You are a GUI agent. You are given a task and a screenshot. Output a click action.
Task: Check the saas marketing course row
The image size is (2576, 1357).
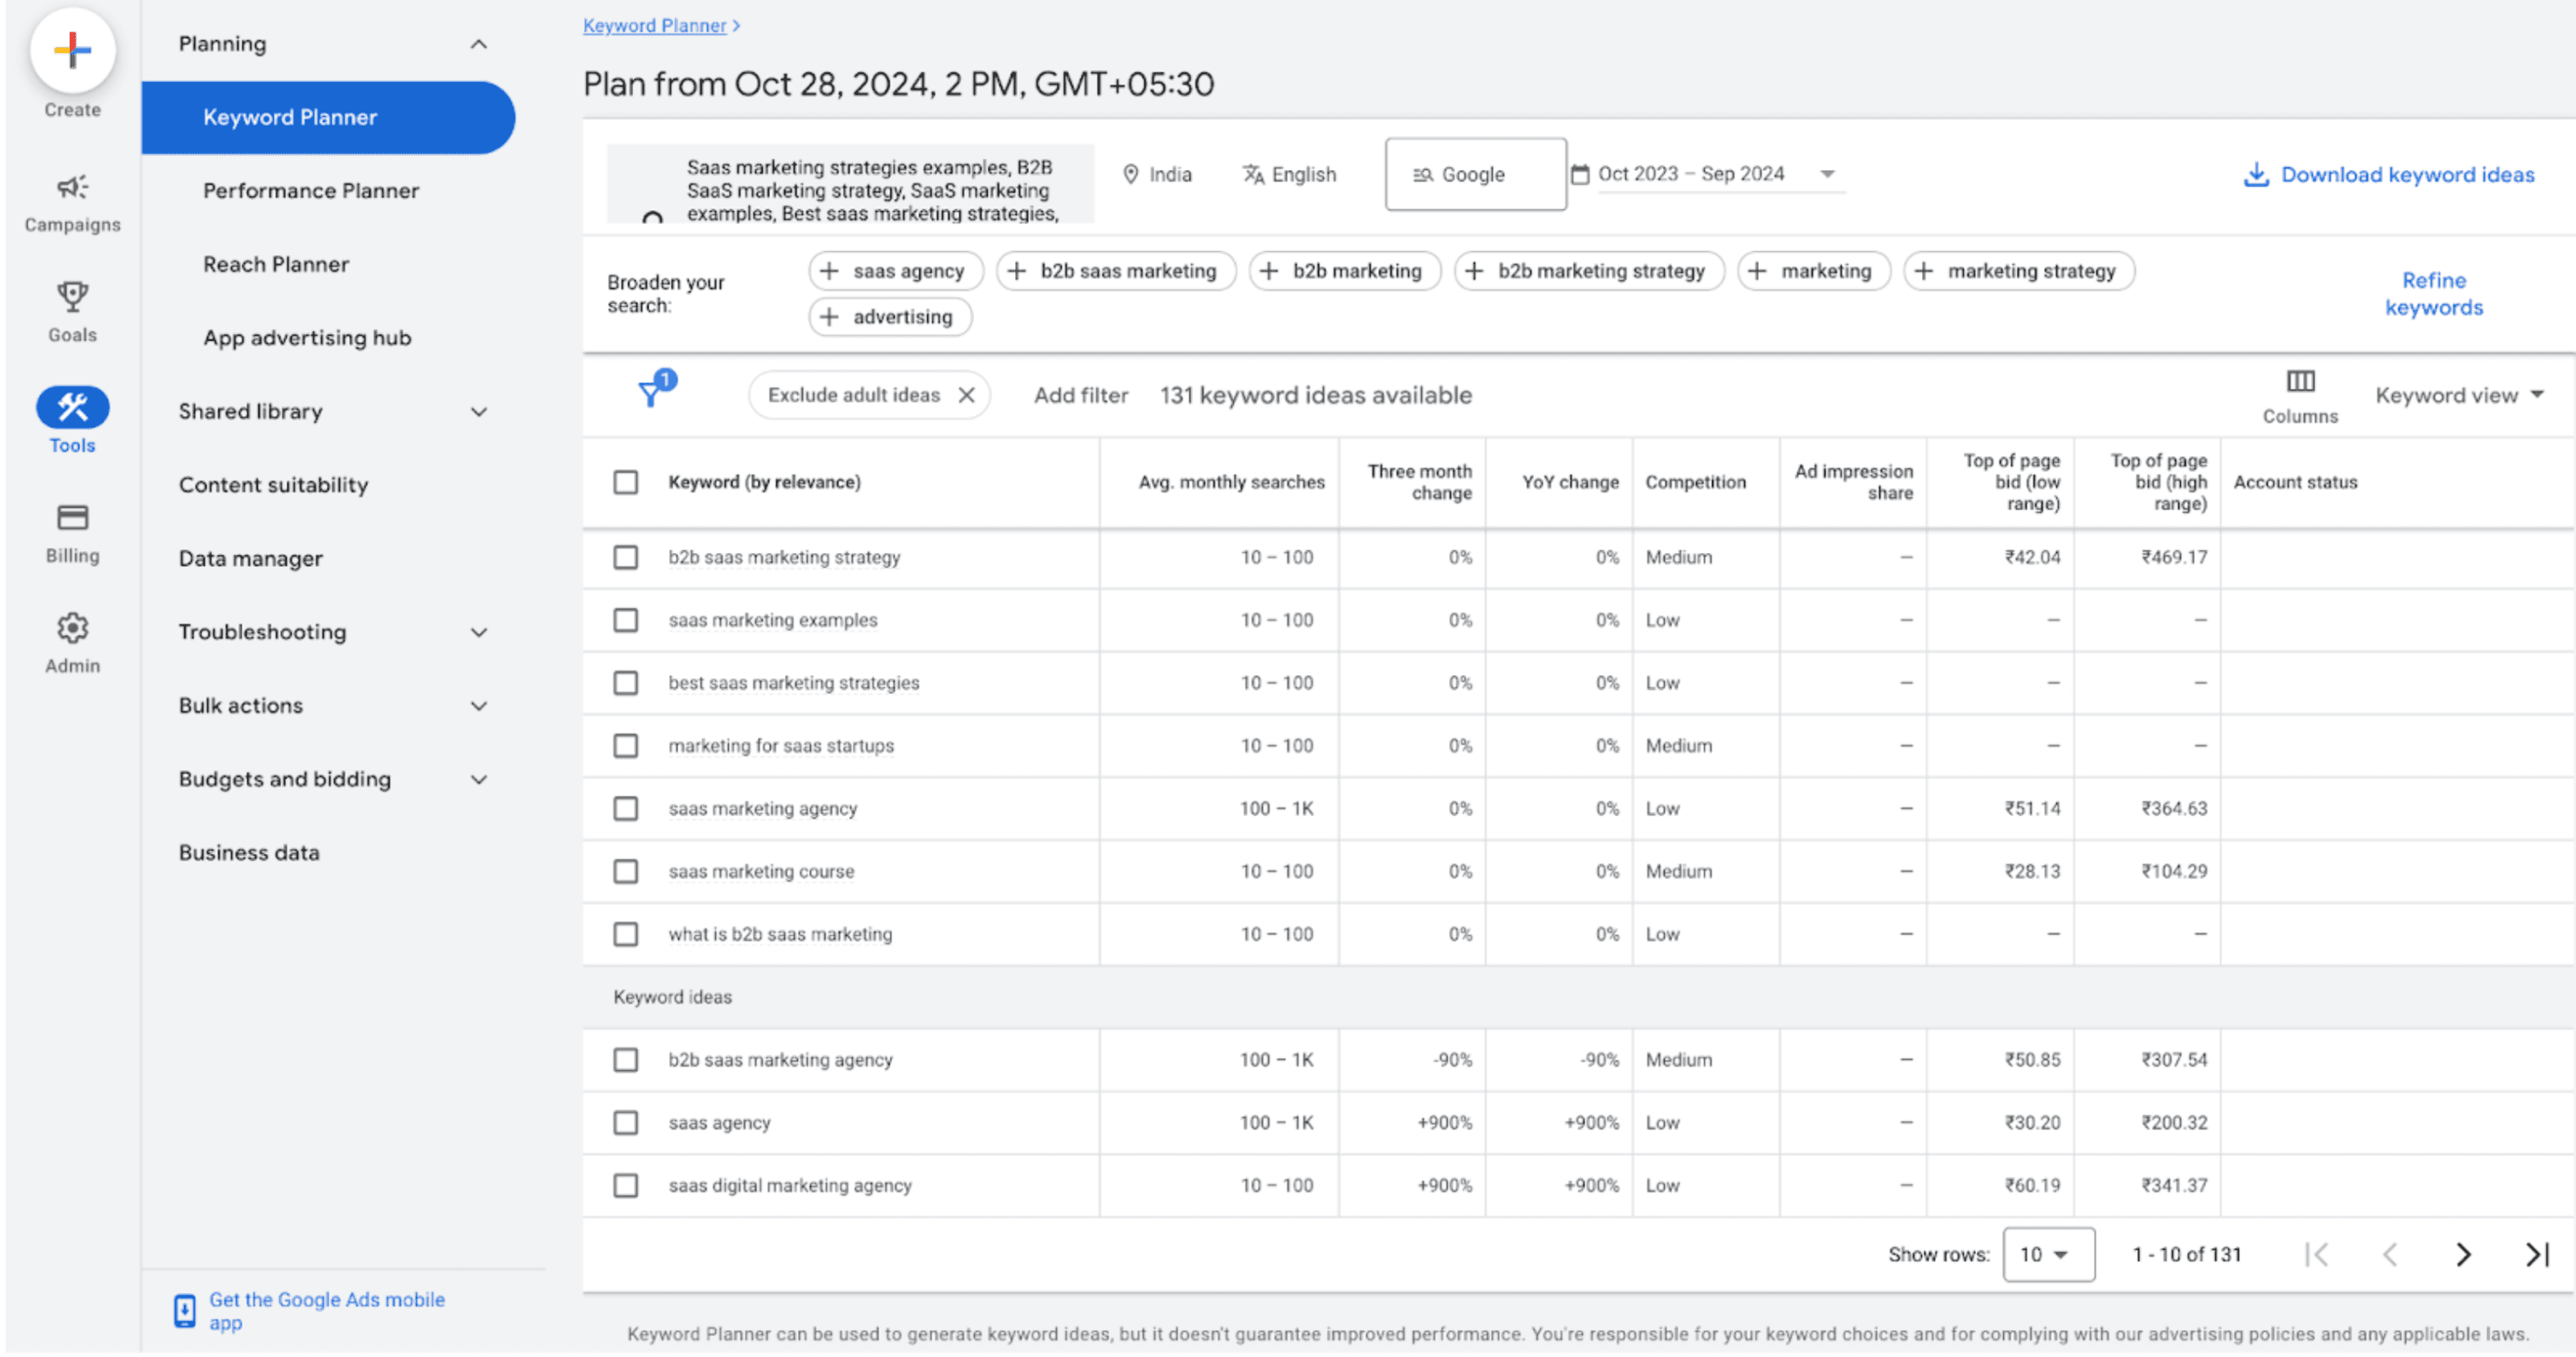626,871
